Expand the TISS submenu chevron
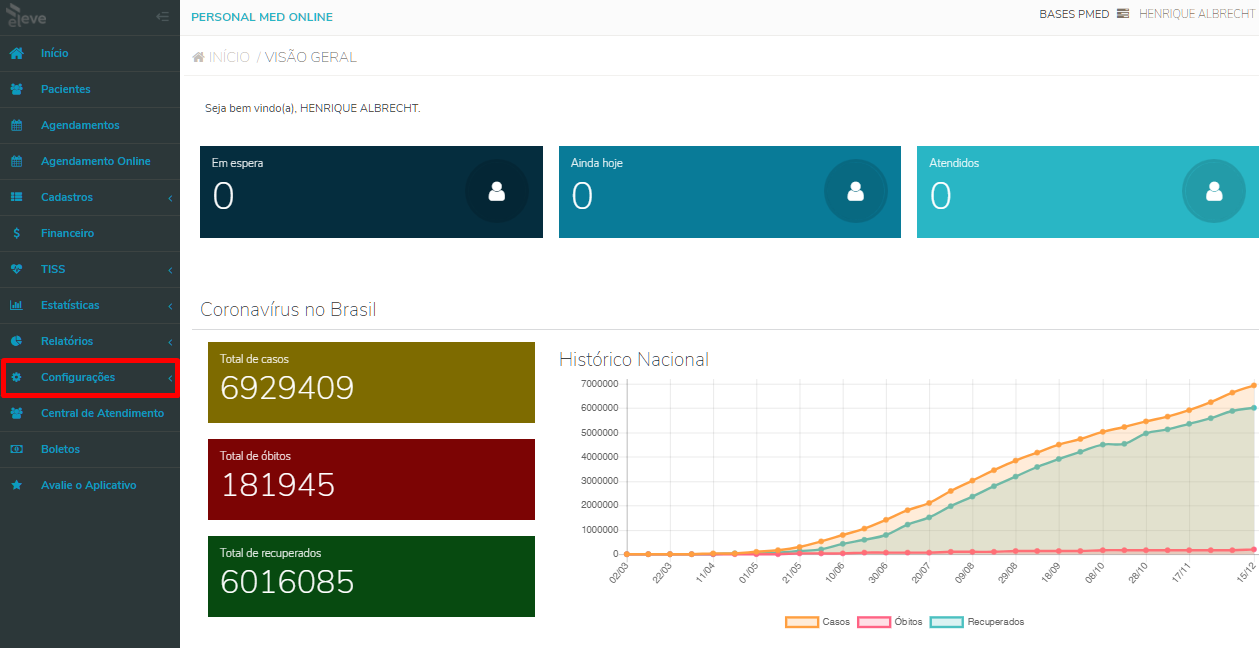The height and width of the screenshot is (648, 1259). click(x=170, y=270)
